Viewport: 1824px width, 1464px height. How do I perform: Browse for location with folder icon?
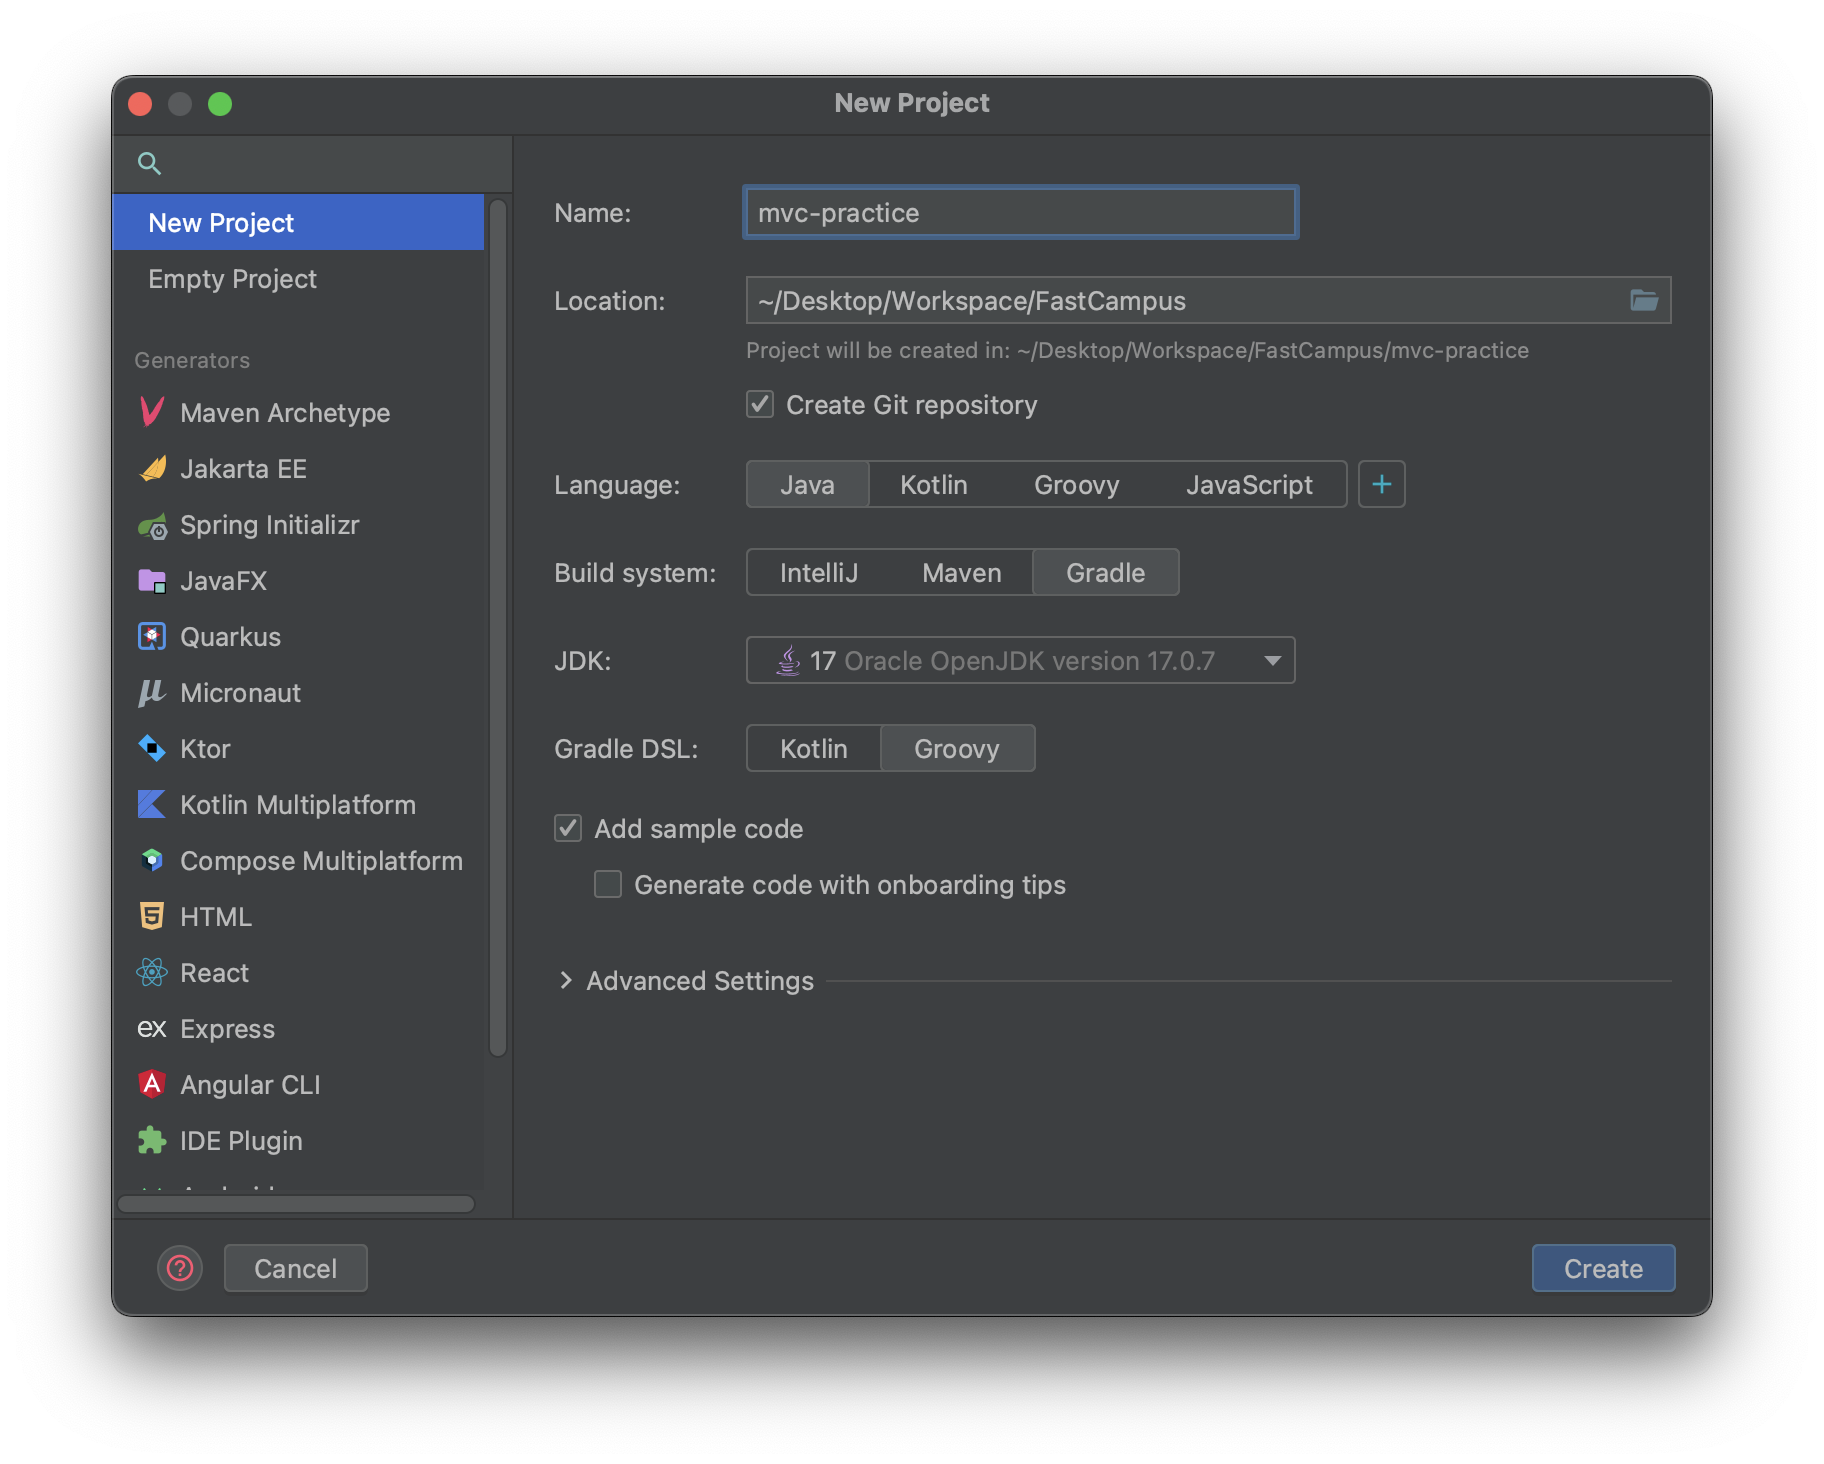pos(1644,300)
